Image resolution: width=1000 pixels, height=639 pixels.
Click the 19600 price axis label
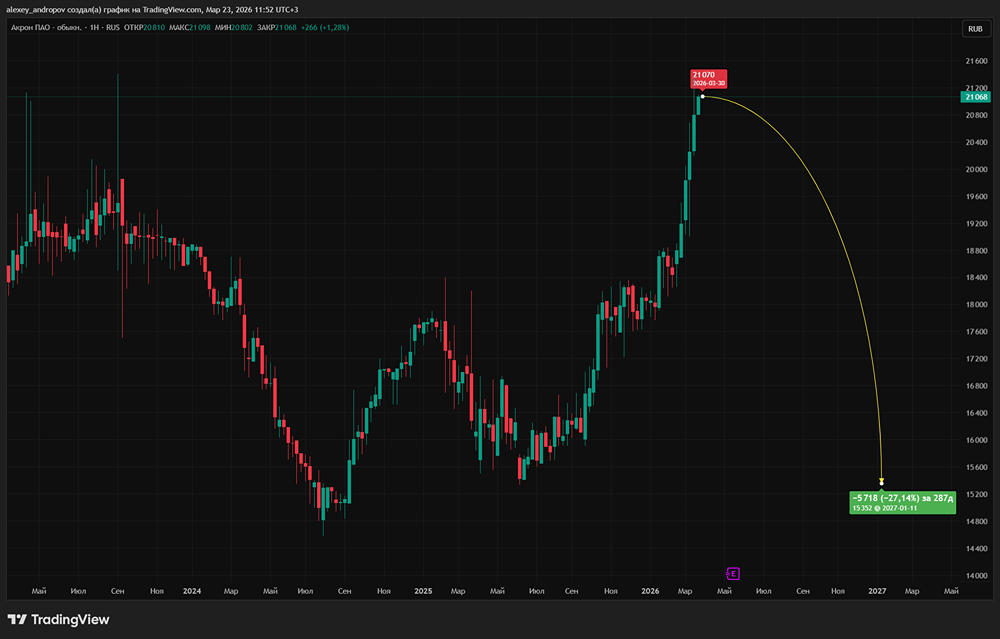tap(976, 196)
